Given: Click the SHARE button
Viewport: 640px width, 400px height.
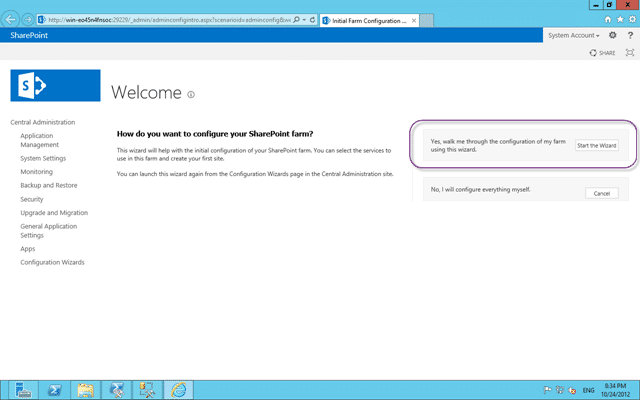Looking at the screenshot, I should click(x=602, y=53).
